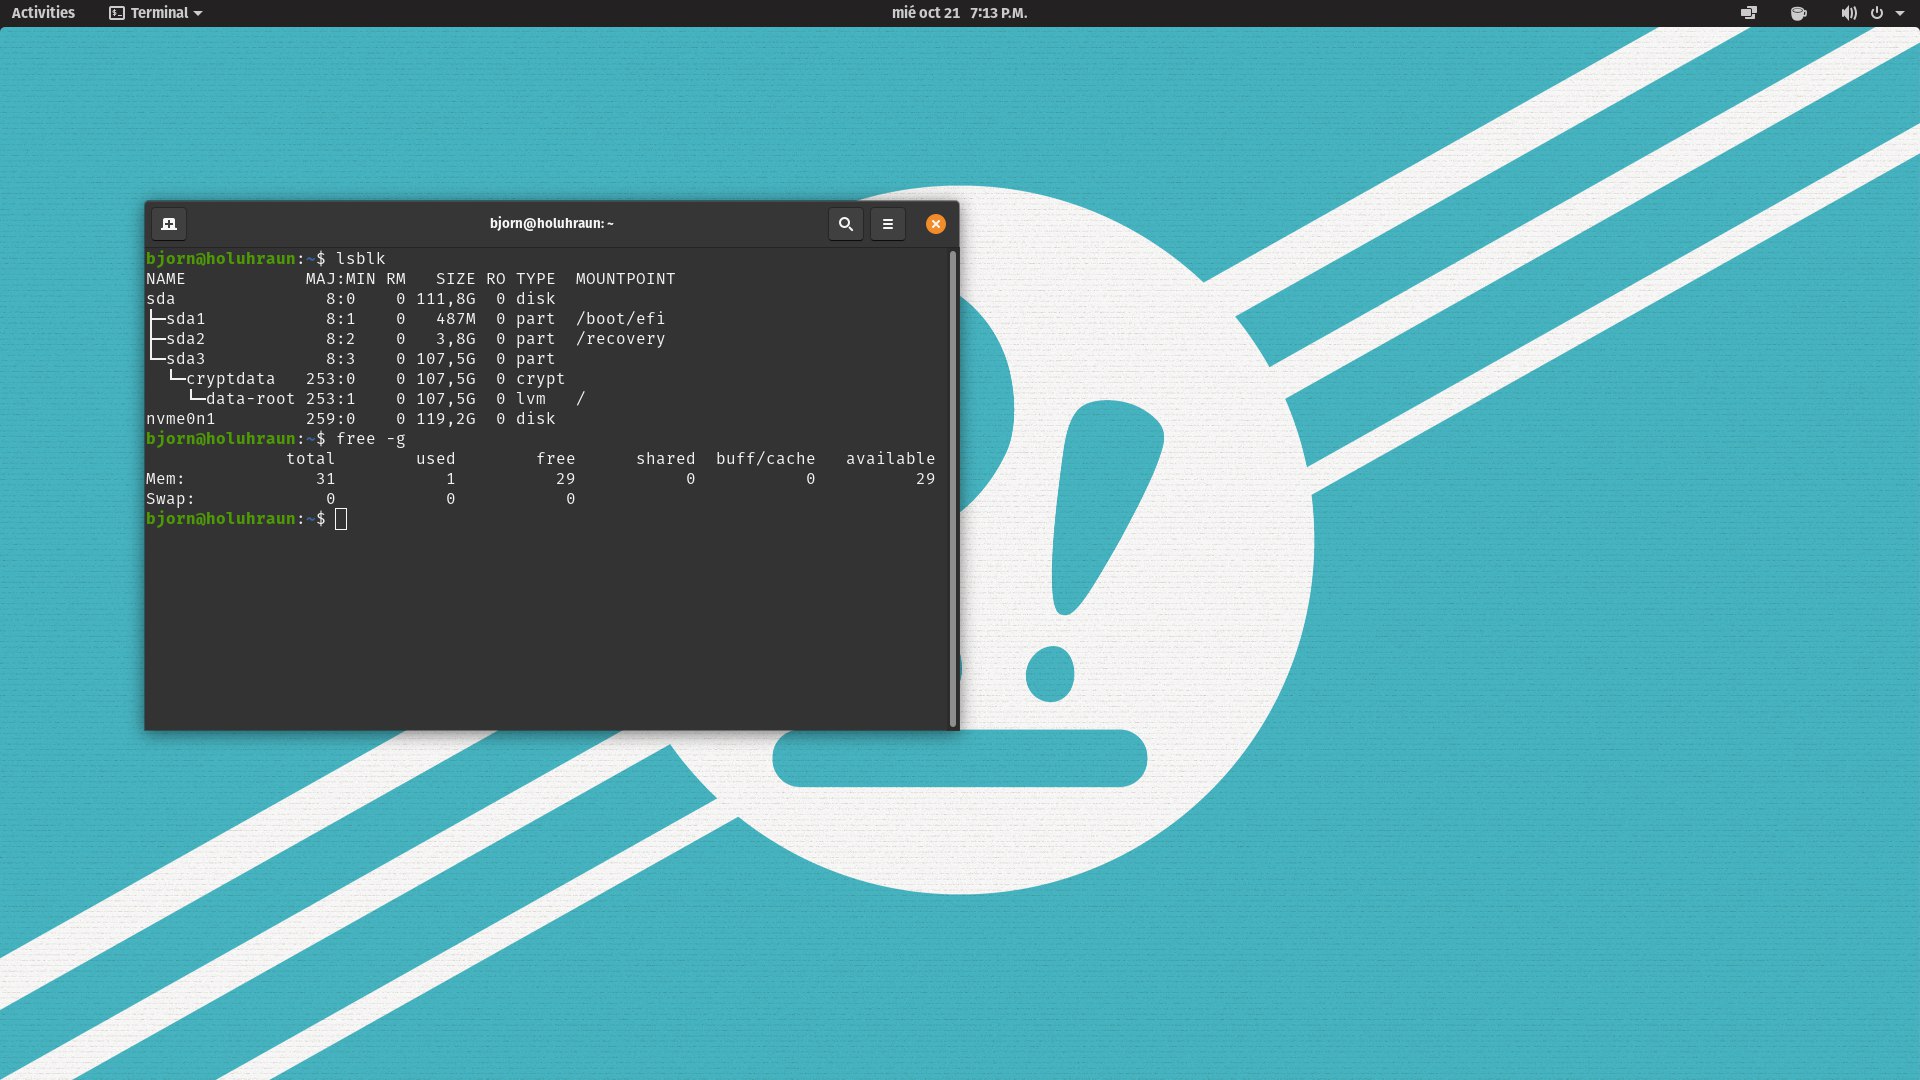The height and width of the screenshot is (1080, 1920).
Task: Click the MAJ:MIN column header
Action: tap(341, 278)
